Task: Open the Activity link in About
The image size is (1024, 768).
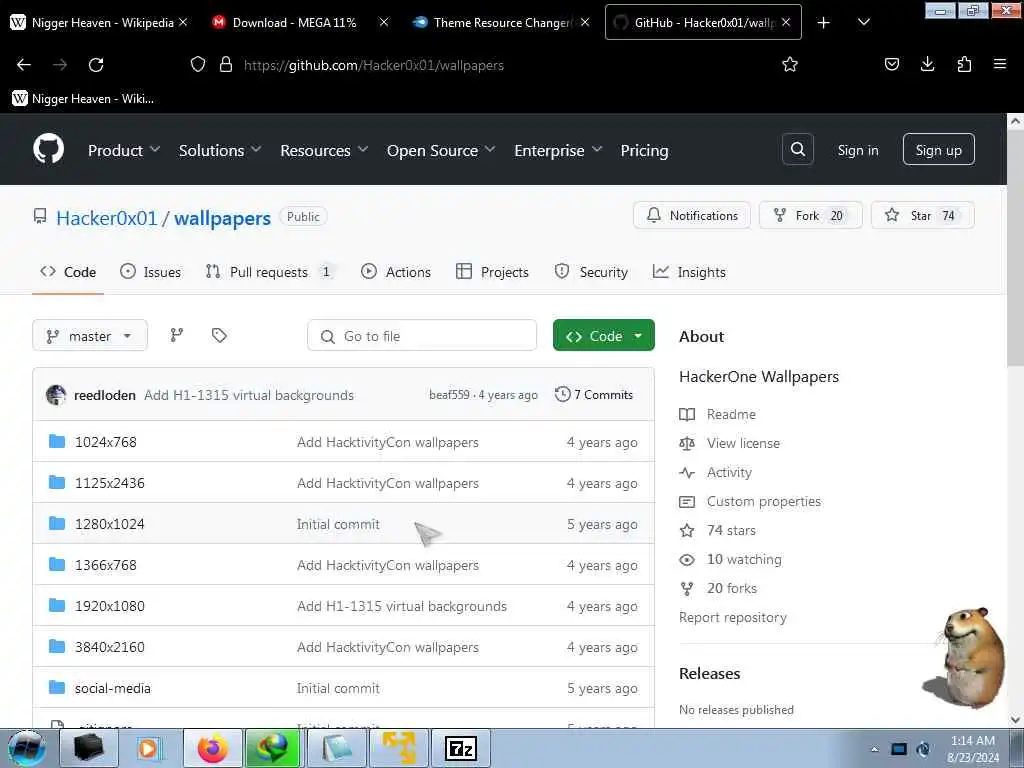Action: [x=729, y=472]
